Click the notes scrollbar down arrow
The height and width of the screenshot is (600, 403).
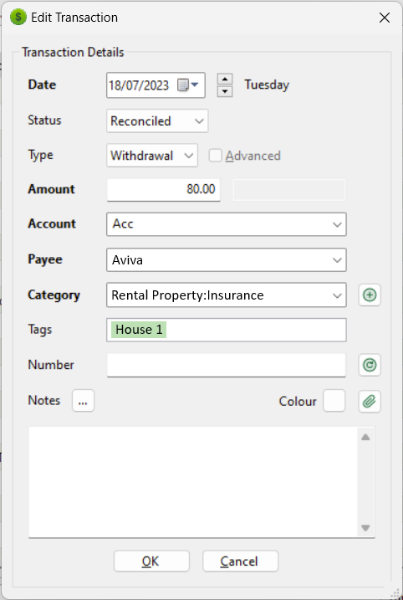pyautogui.click(x=365, y=528)
